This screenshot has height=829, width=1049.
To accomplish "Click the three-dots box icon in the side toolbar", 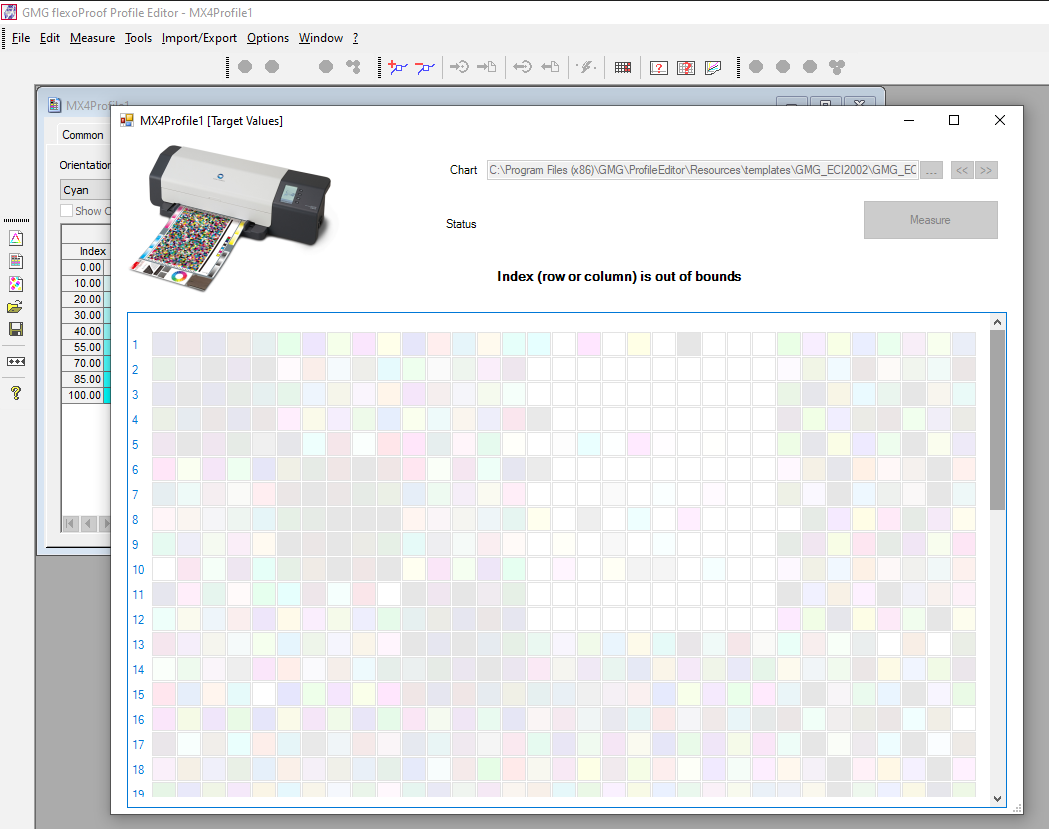I will [x=16, y=361].
